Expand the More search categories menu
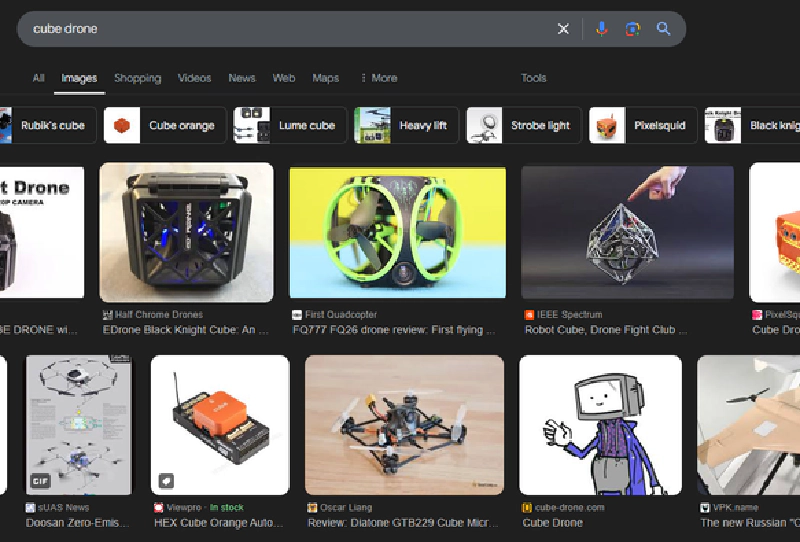The height and width of the screenshot is (542, 800). [x=378, y=78]
